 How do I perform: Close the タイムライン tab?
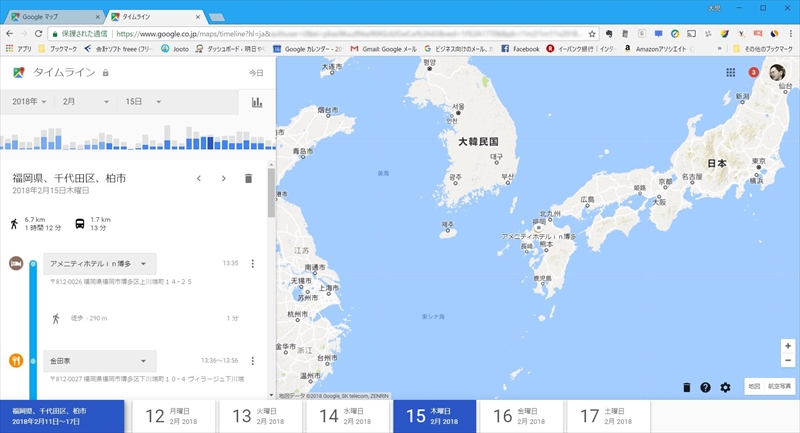coord(198,17)
